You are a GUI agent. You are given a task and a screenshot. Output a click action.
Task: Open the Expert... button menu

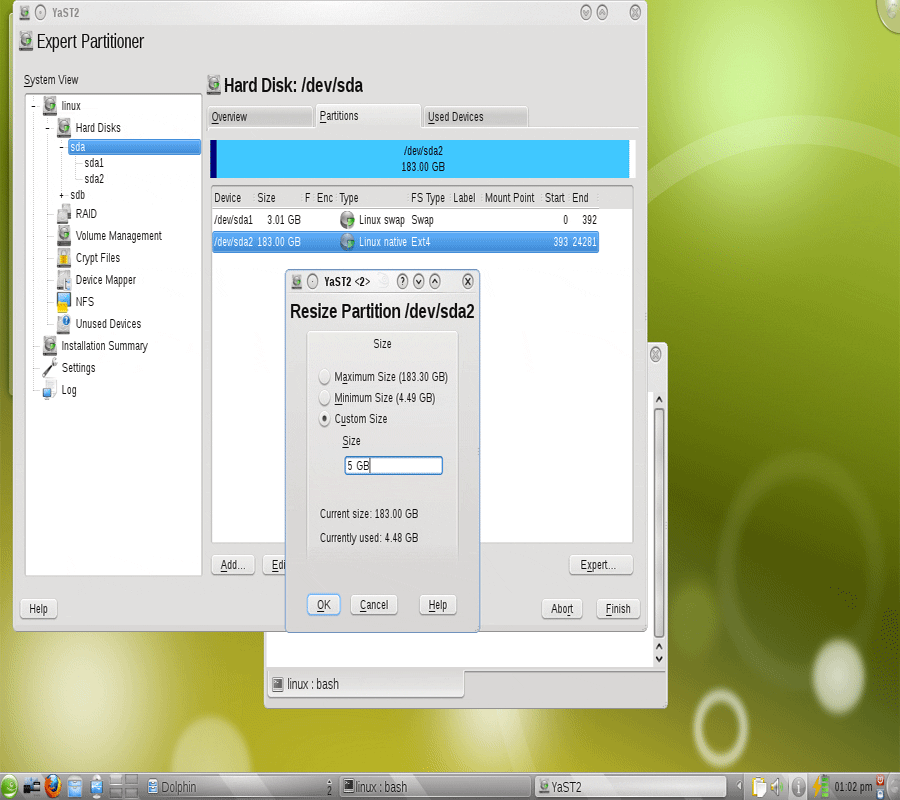tap(601, 565)
